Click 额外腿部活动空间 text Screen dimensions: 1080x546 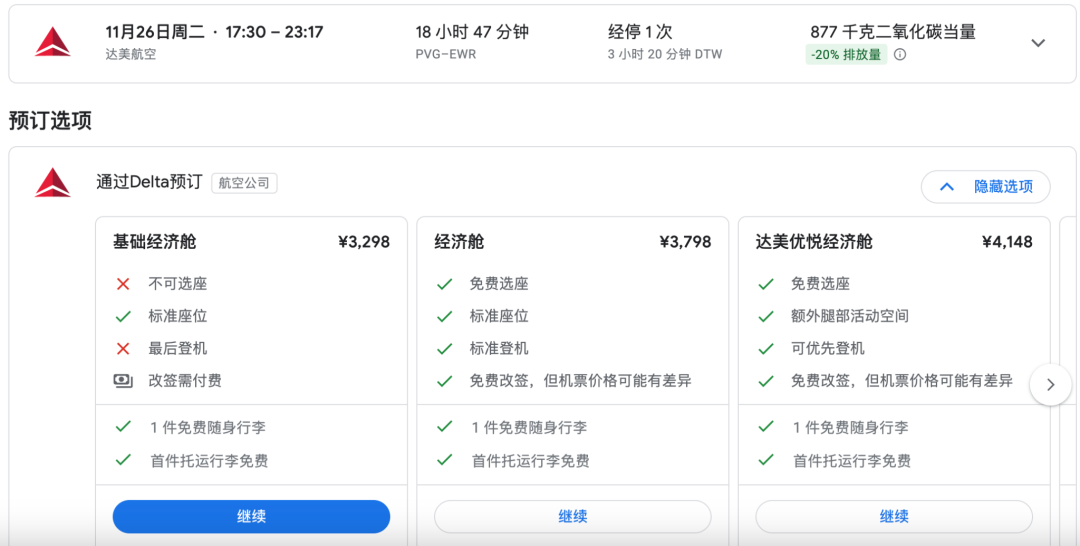point(850,316)
